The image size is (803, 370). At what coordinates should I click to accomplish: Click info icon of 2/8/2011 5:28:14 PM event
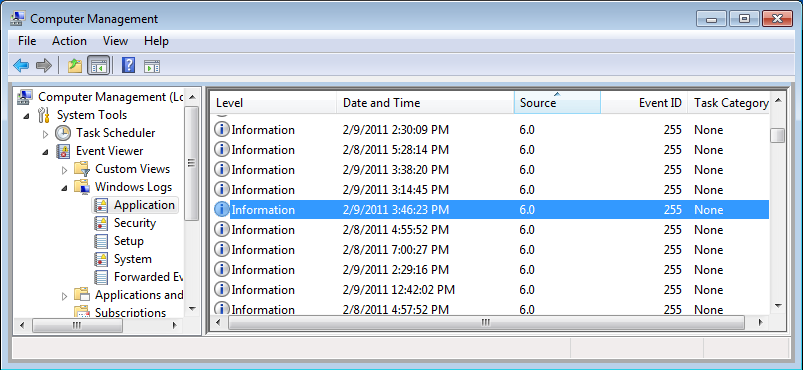pos(221,150)
